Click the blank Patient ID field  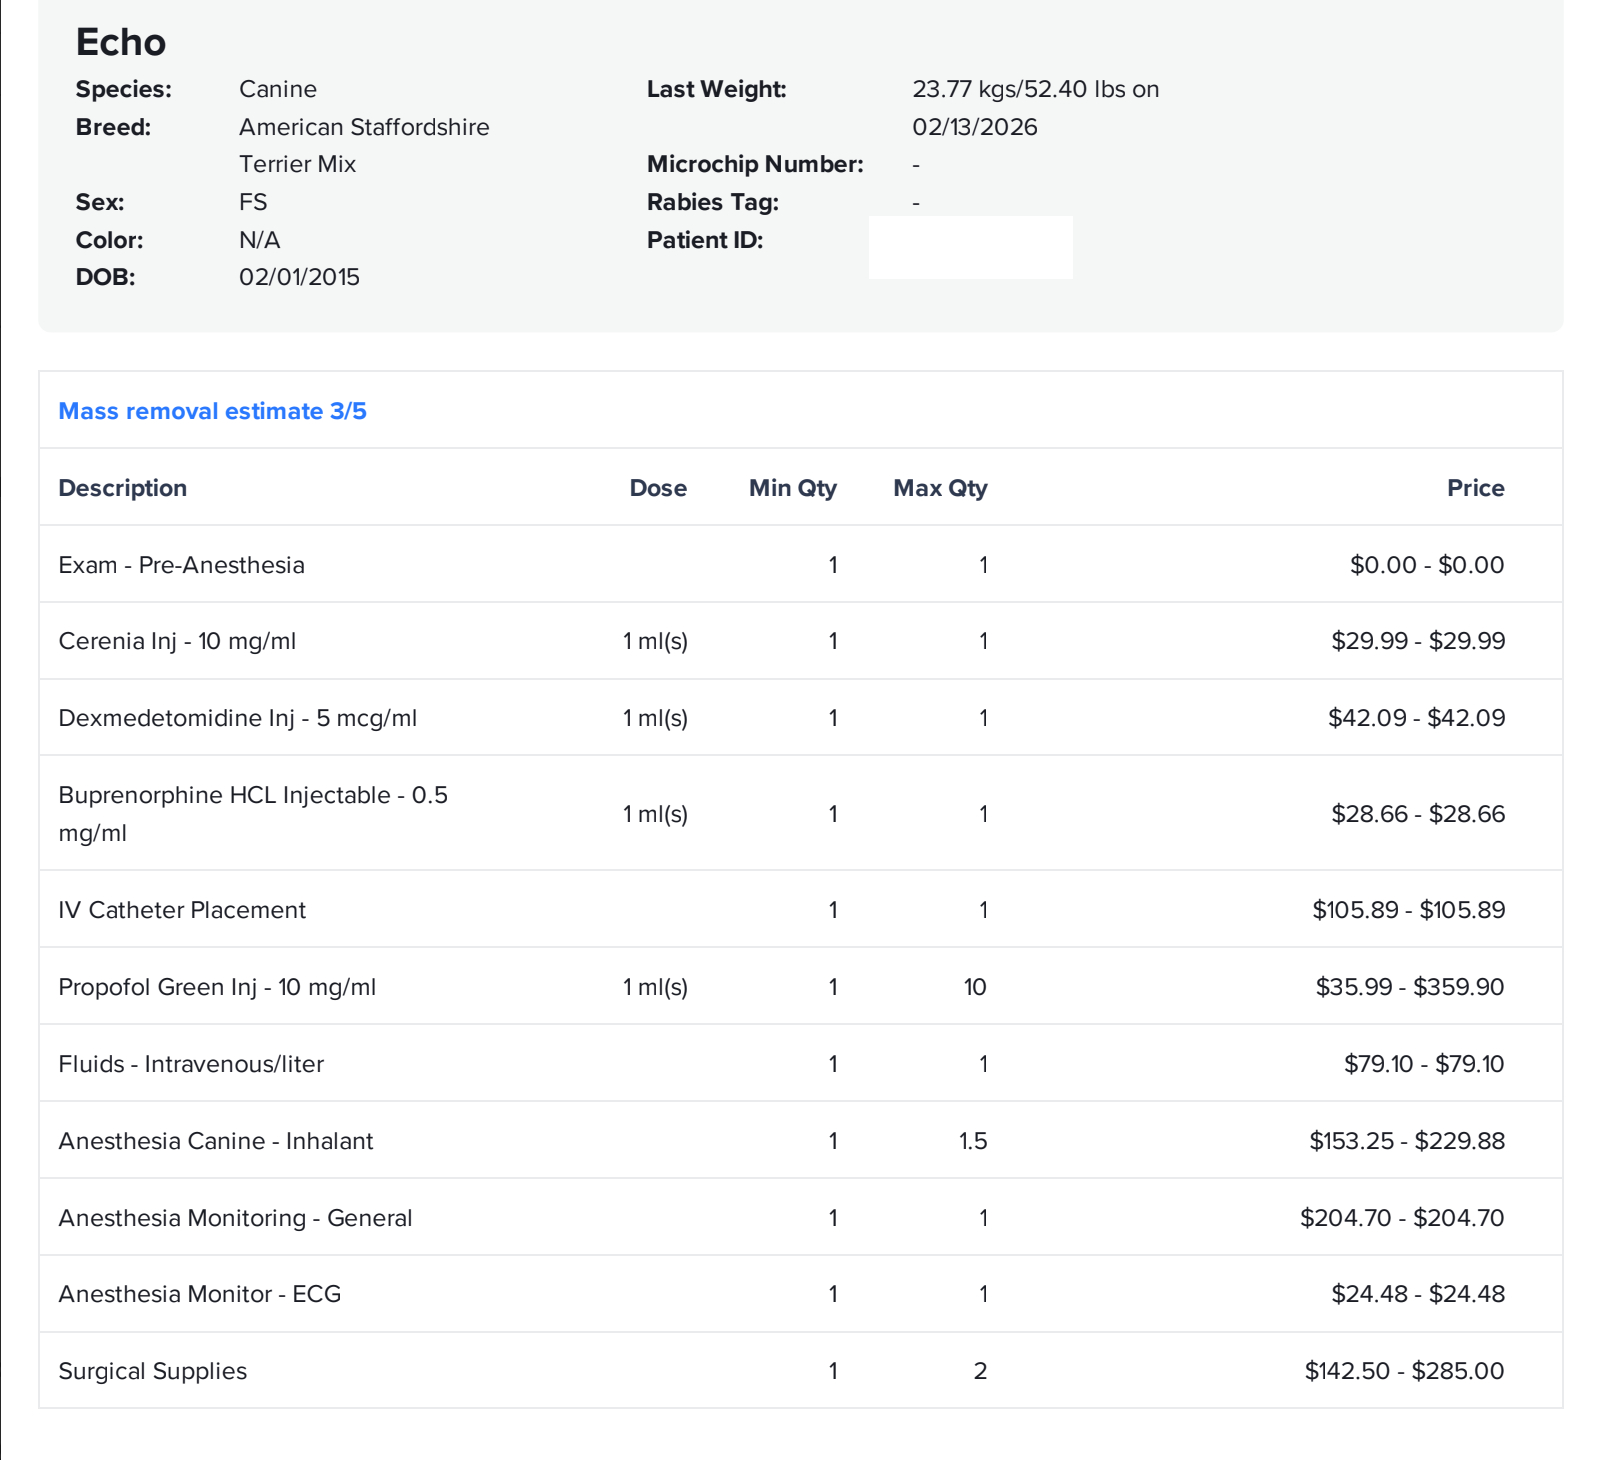tap(970, 247)
